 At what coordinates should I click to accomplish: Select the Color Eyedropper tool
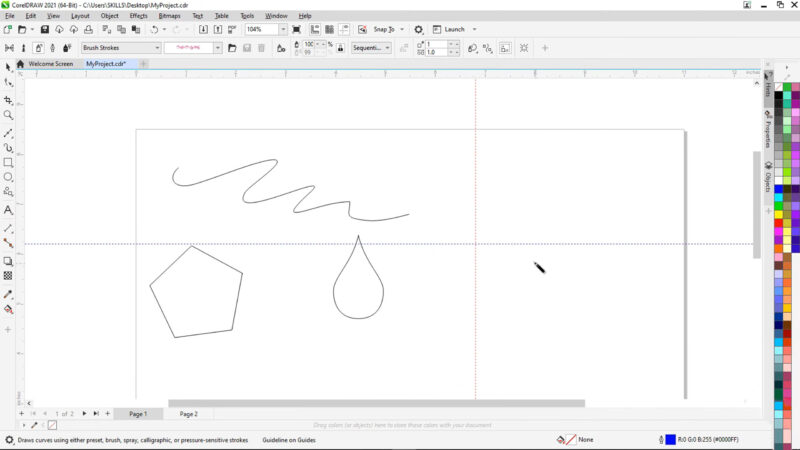point(8,294)
